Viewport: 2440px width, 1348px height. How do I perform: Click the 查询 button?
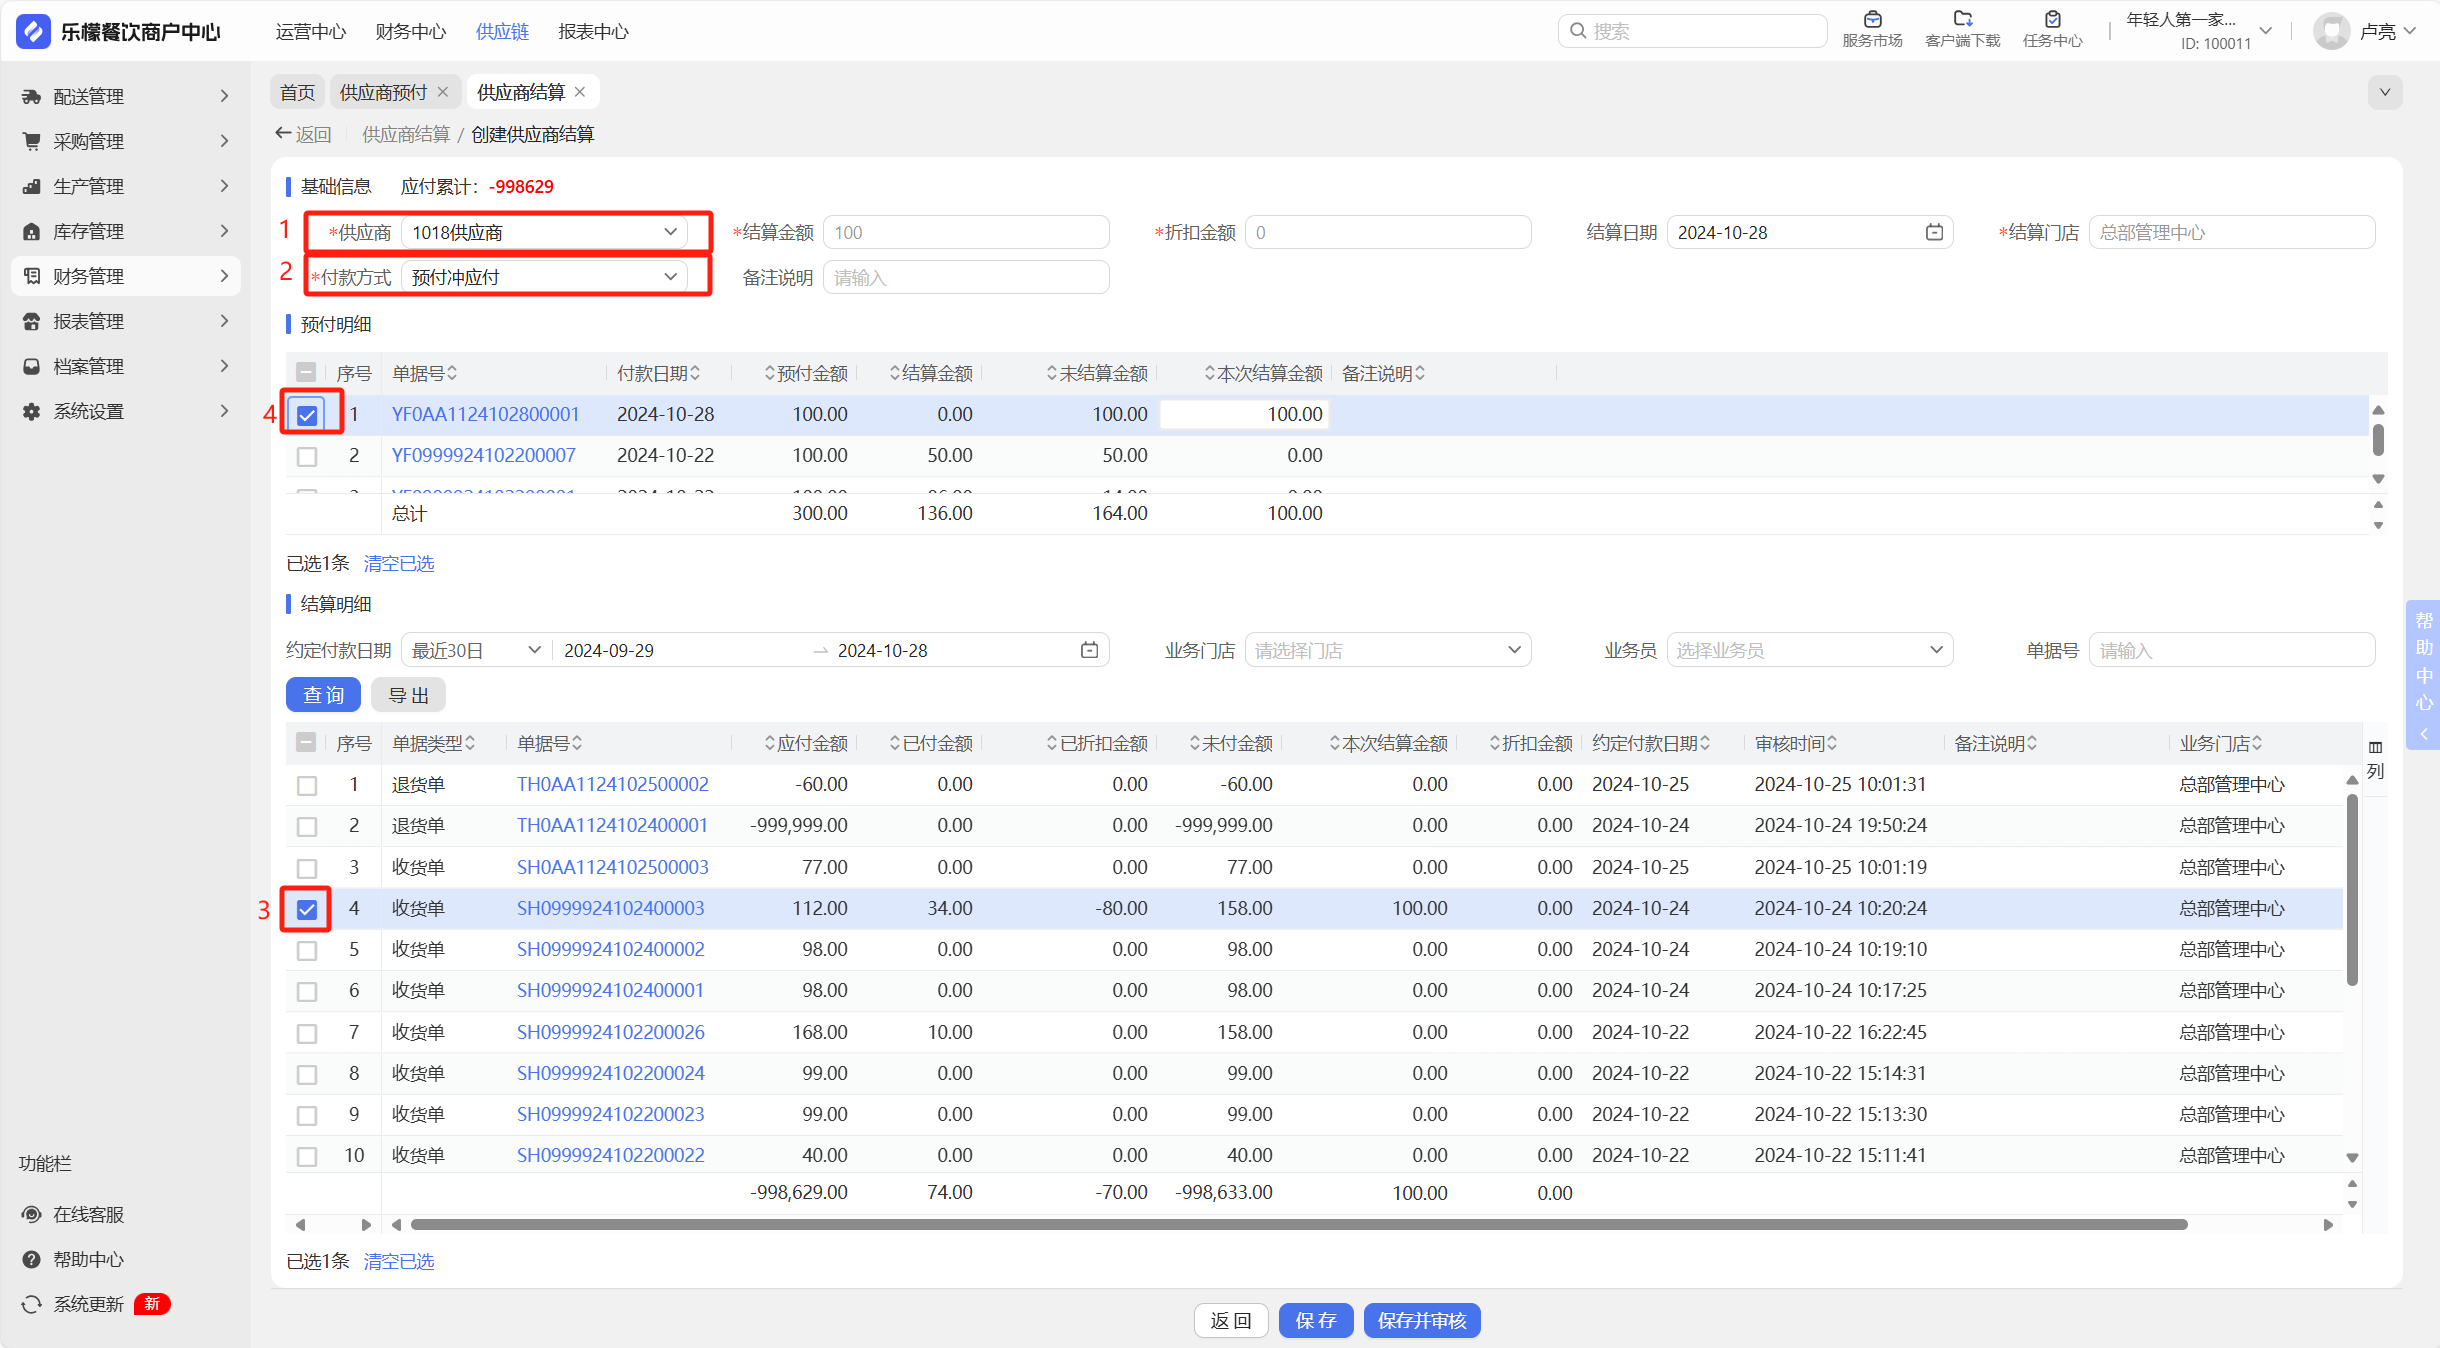(x=323, y=695)
